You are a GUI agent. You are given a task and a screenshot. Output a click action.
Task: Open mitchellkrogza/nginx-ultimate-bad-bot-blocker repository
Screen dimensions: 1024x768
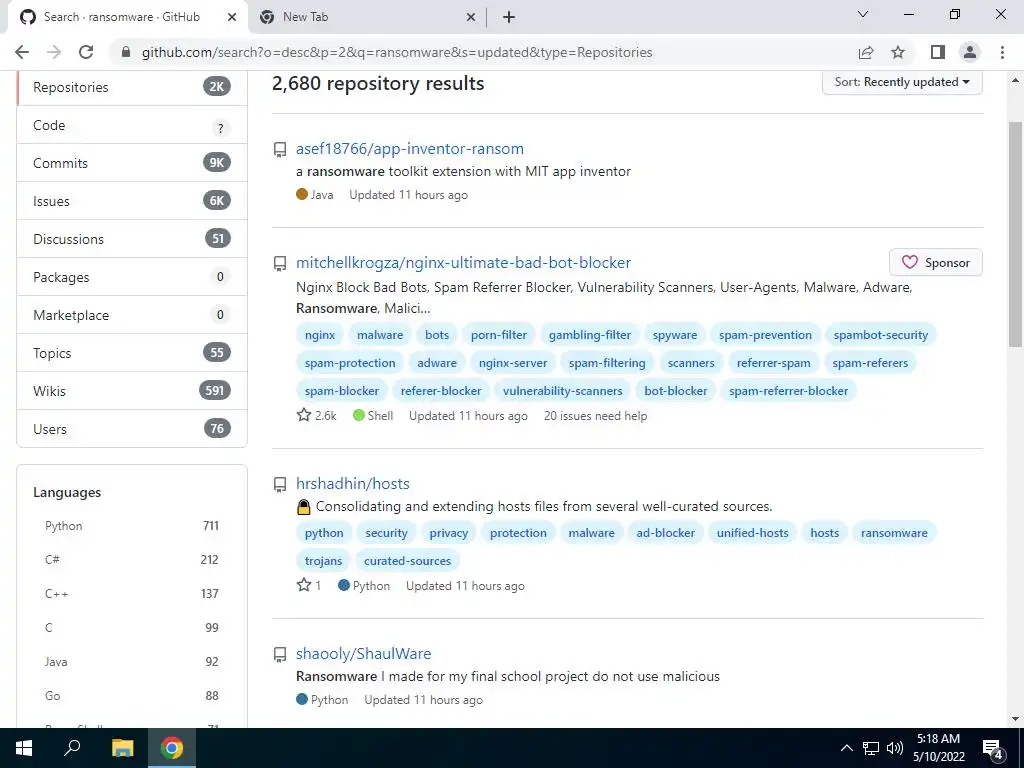463,263
